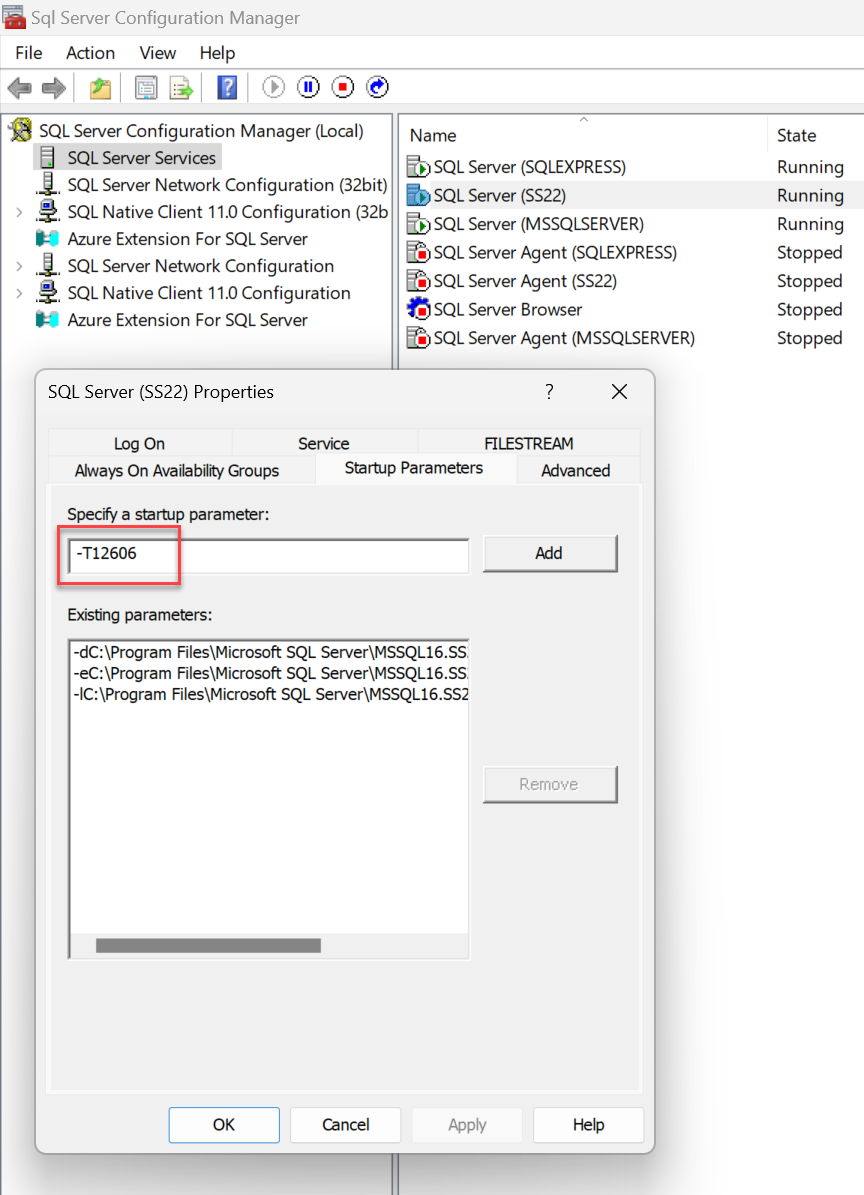Click the SQL Server Services tree icon
The image size is (864, 1195).
48,158
